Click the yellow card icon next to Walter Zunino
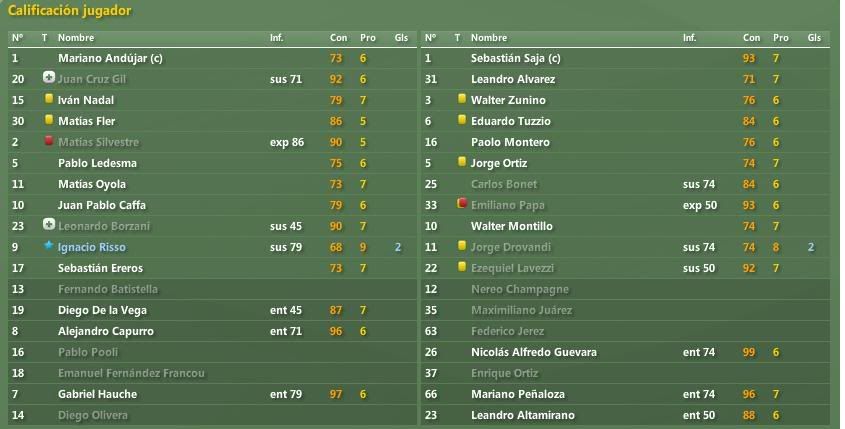Screen dimensions: 845x429 point(462,99)
